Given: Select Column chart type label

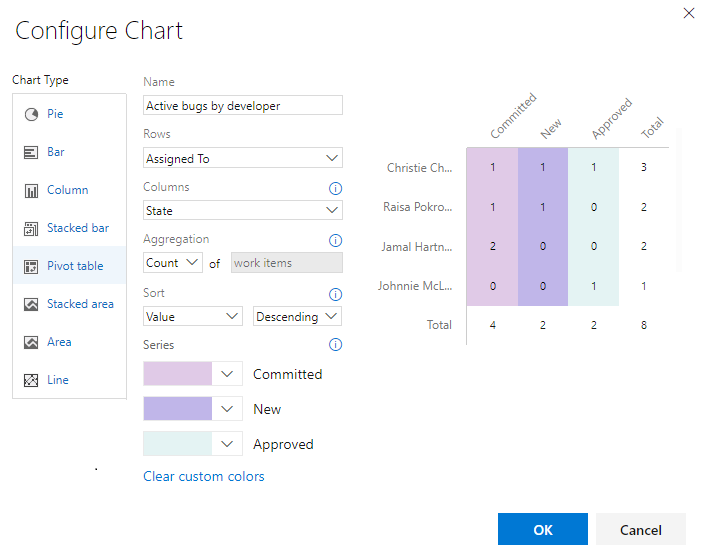Looking at the screenshot, I should 68,190.
